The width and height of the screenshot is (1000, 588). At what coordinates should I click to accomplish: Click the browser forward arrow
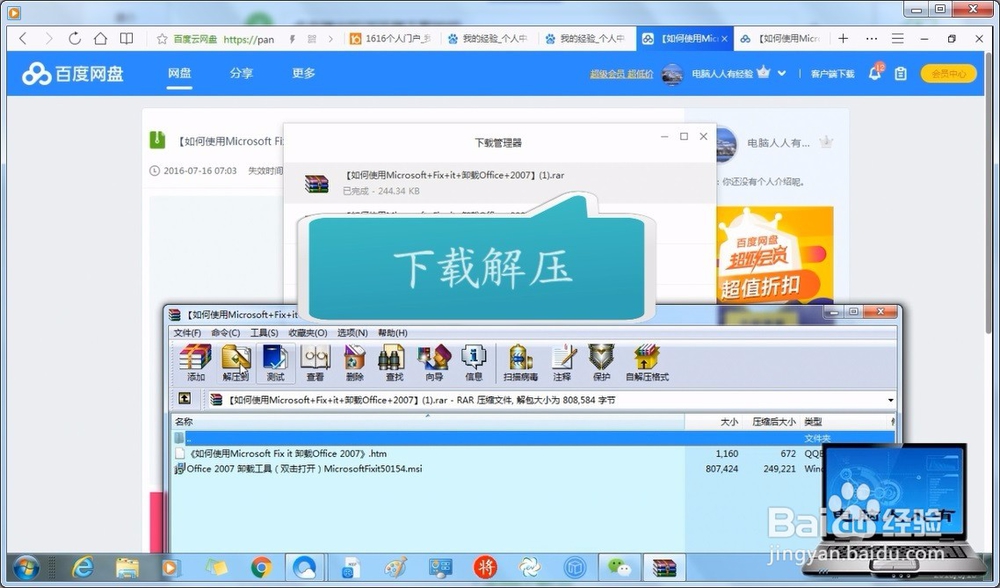pyautogui.click(x=48, y=38)
